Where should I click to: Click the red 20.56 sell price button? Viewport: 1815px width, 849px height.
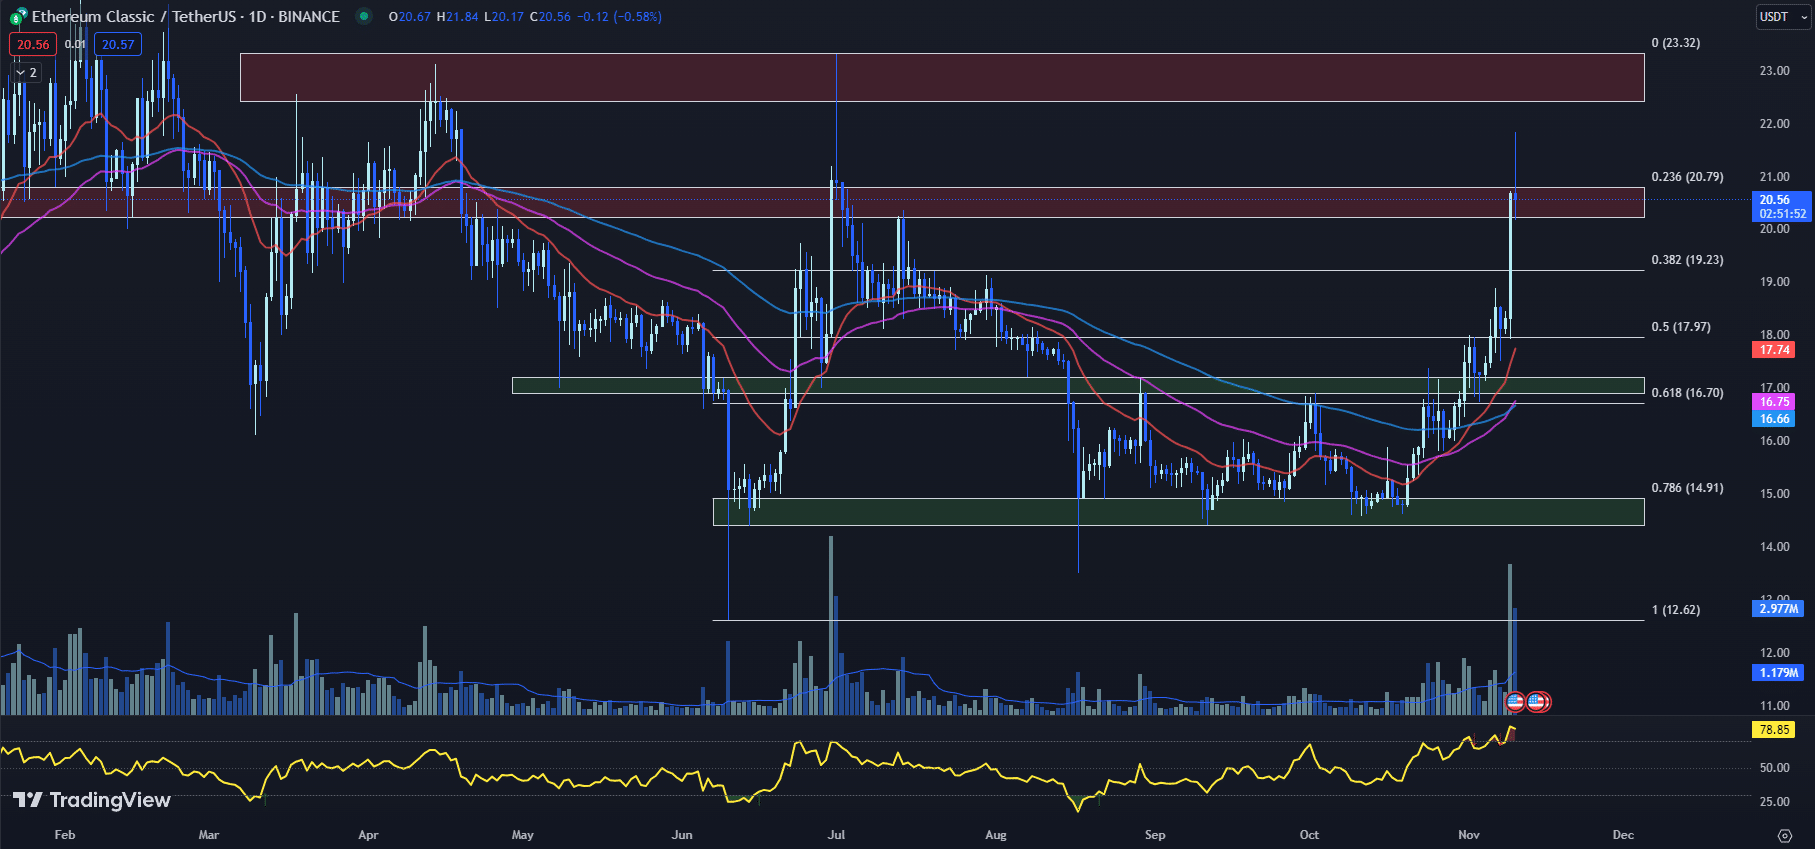click(x=33, y=44)
